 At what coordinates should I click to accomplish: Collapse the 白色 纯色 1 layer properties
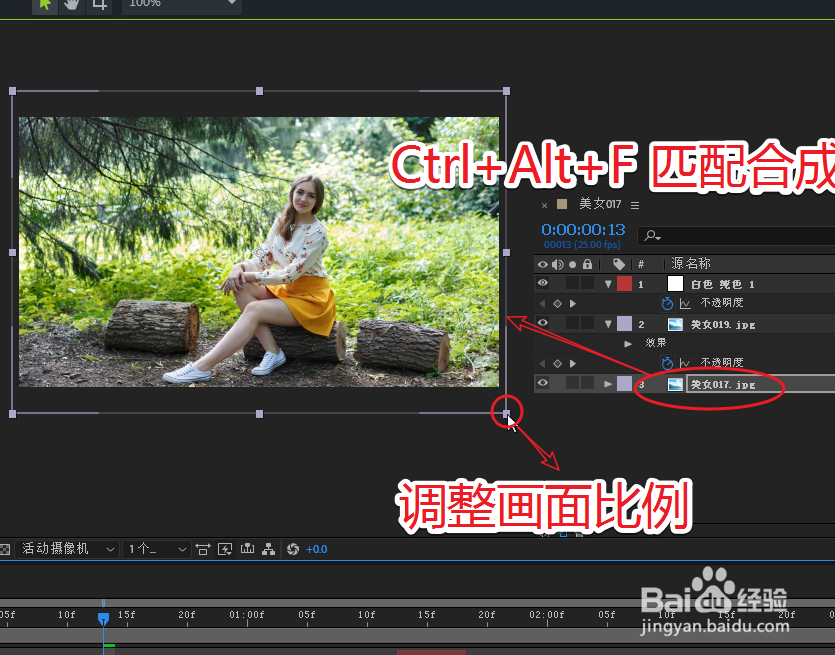tap(608, 284)
